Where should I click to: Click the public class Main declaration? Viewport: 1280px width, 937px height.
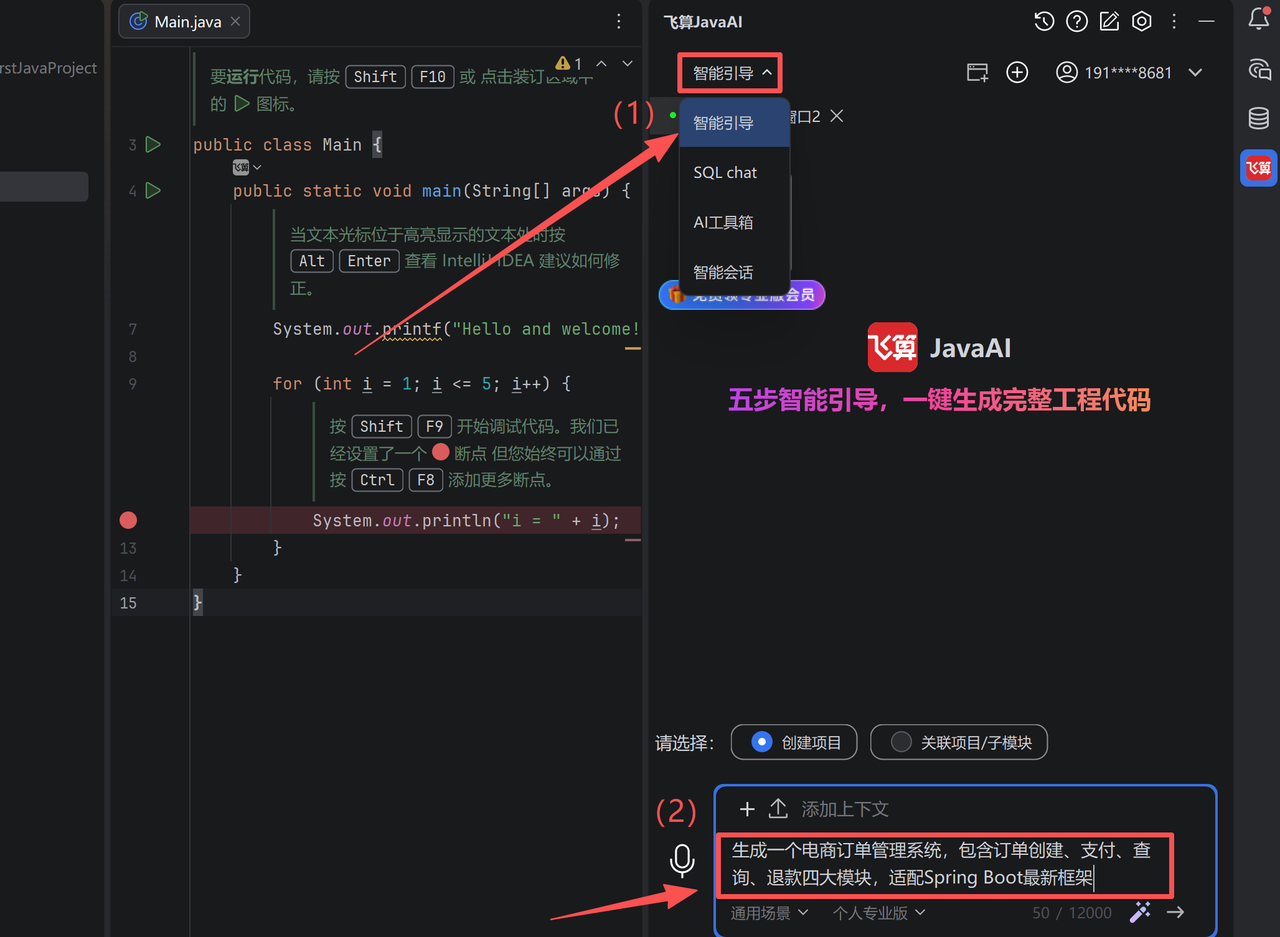(288, 145)
